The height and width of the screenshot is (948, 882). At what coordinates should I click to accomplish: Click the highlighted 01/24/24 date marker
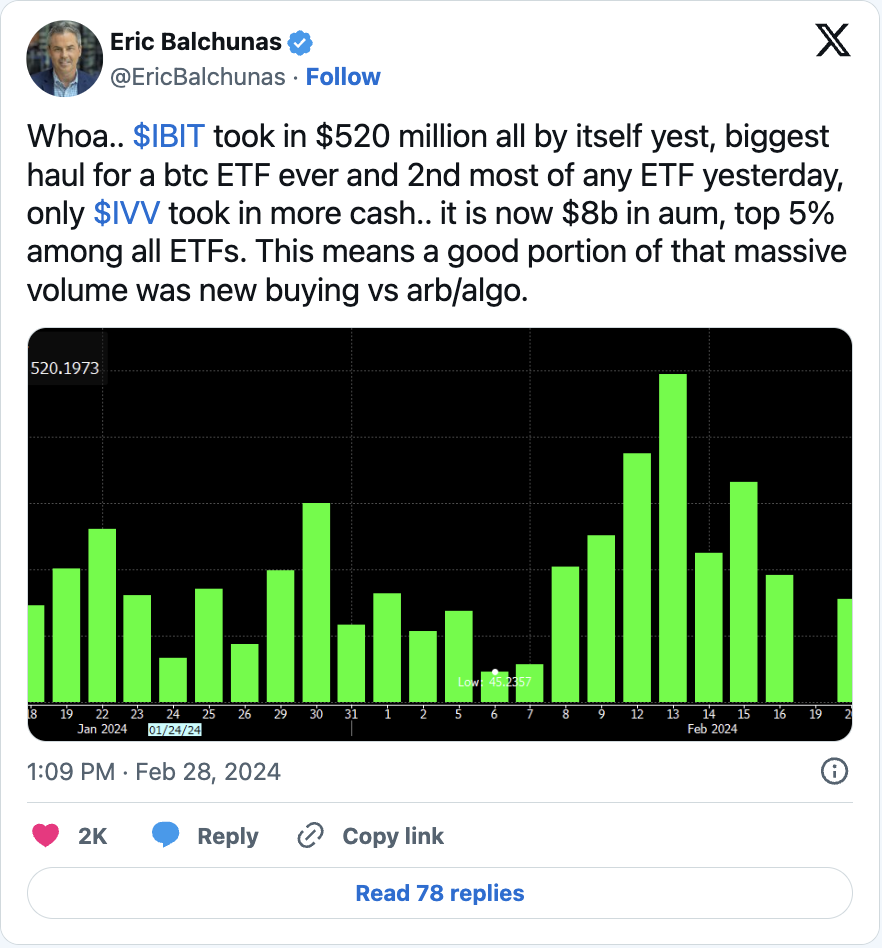click(x=173, y=730)
